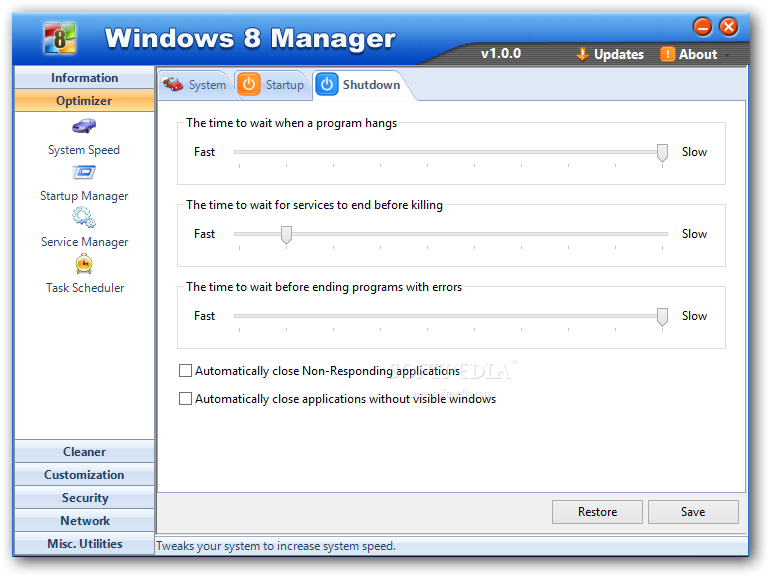Open the Service Manager gears icon
The height and width of the screenshot is (577, 770).
(84, 218)
